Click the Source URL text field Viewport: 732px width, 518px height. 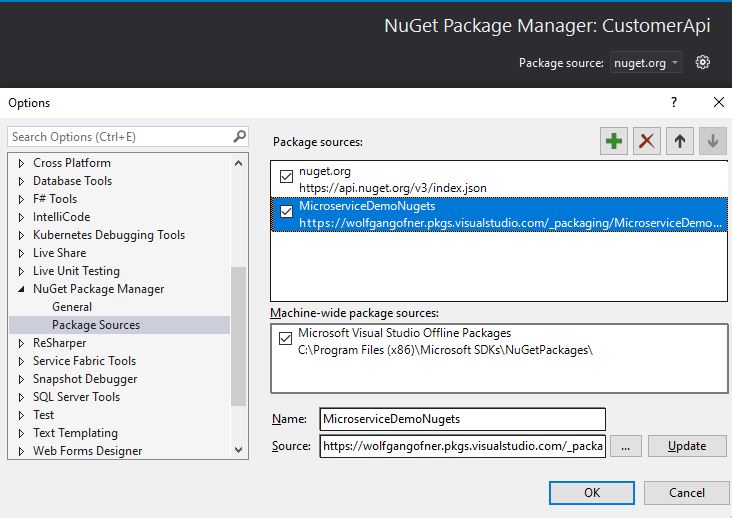(463, 446)
